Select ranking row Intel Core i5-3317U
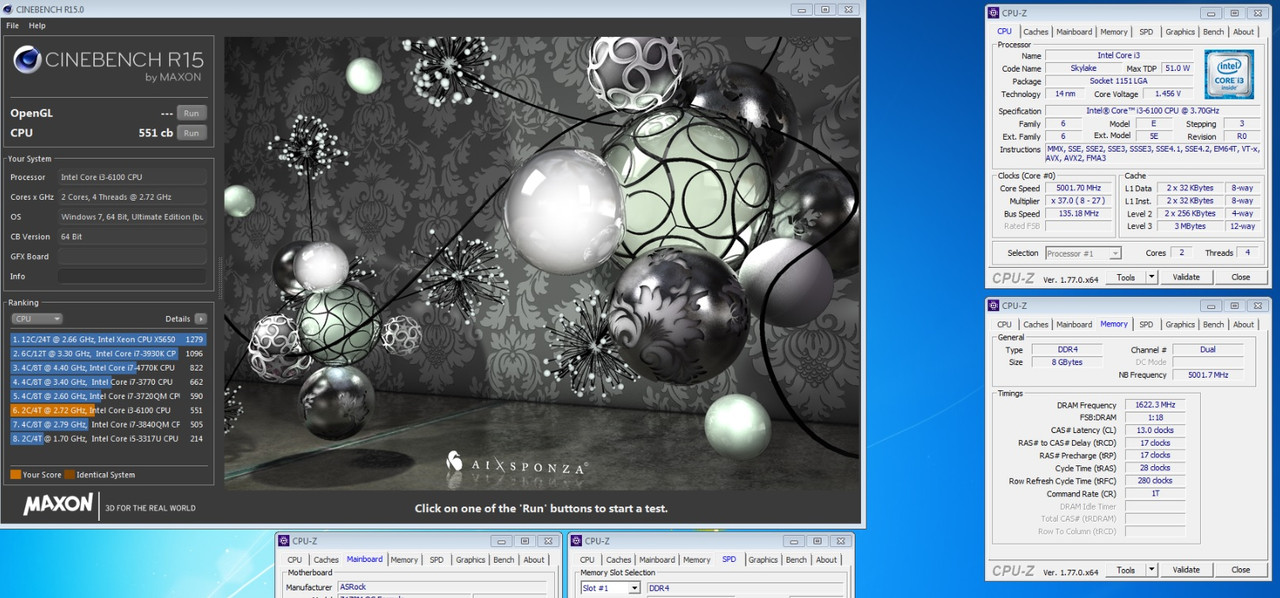The height and width of the screenshot is (598, 1280). (108, 438)
